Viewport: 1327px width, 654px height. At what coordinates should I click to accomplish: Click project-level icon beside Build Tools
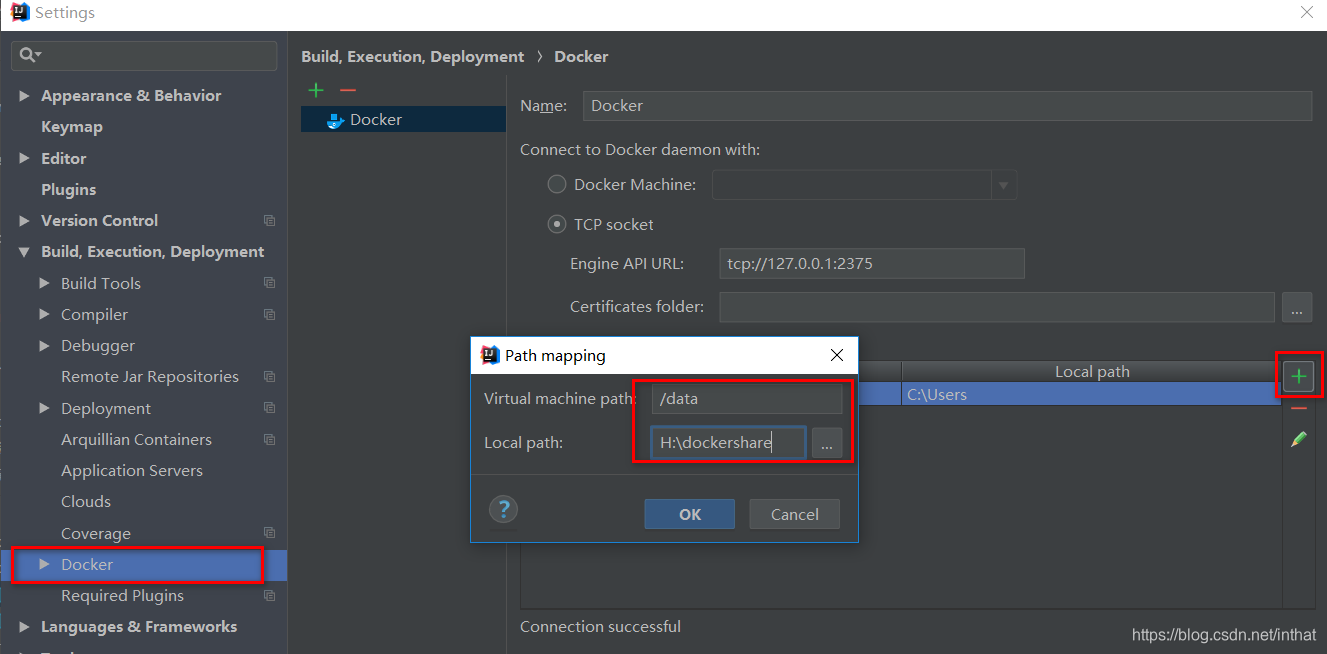[269, 283]
